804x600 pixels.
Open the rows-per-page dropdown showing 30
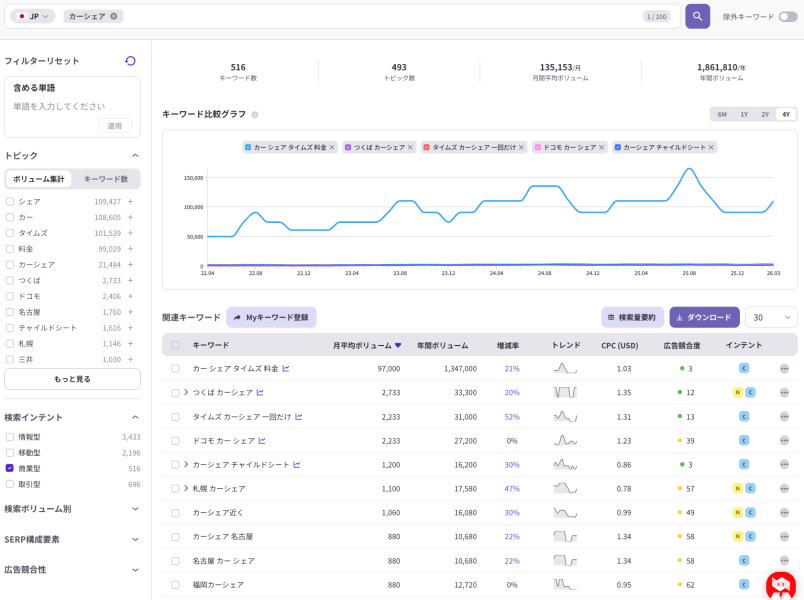pos(771,317)
